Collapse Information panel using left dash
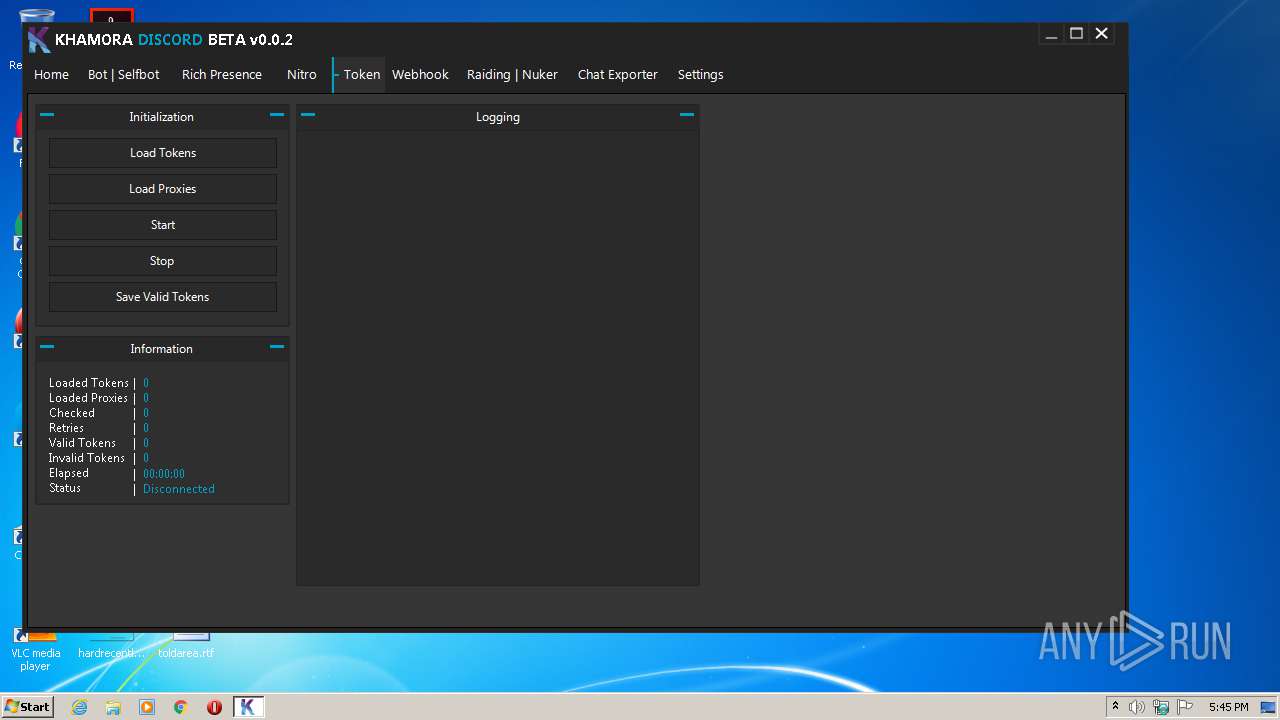 coord(47,347)
